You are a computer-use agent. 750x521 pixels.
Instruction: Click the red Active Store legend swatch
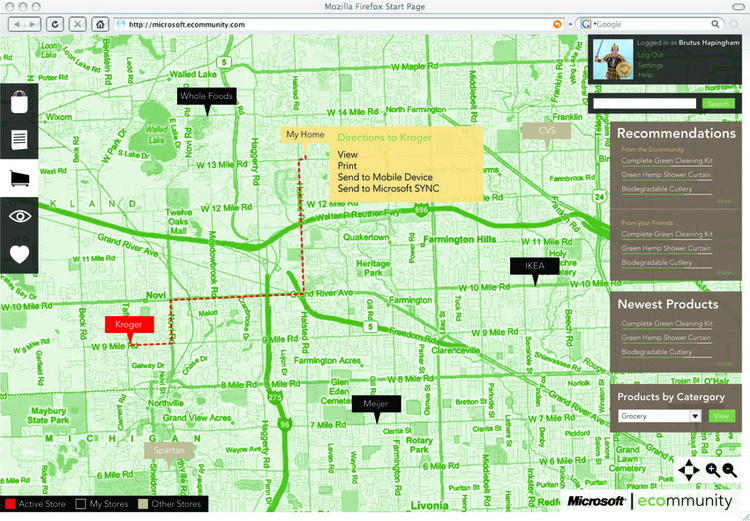pyautogui.click(x=10, y=504)
